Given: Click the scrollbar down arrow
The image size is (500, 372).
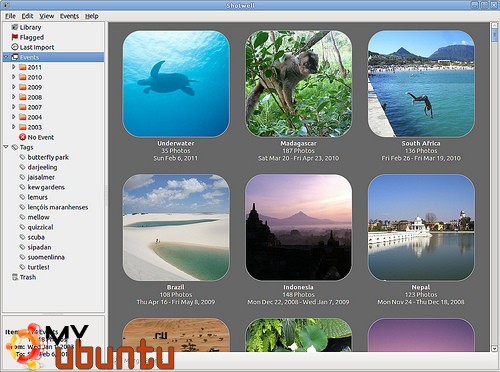Looking at the screenshot, I should pos(494,348).
